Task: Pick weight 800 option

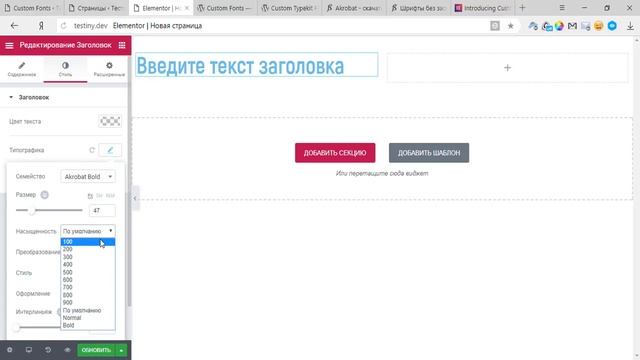Action: [x=88, y=295]
